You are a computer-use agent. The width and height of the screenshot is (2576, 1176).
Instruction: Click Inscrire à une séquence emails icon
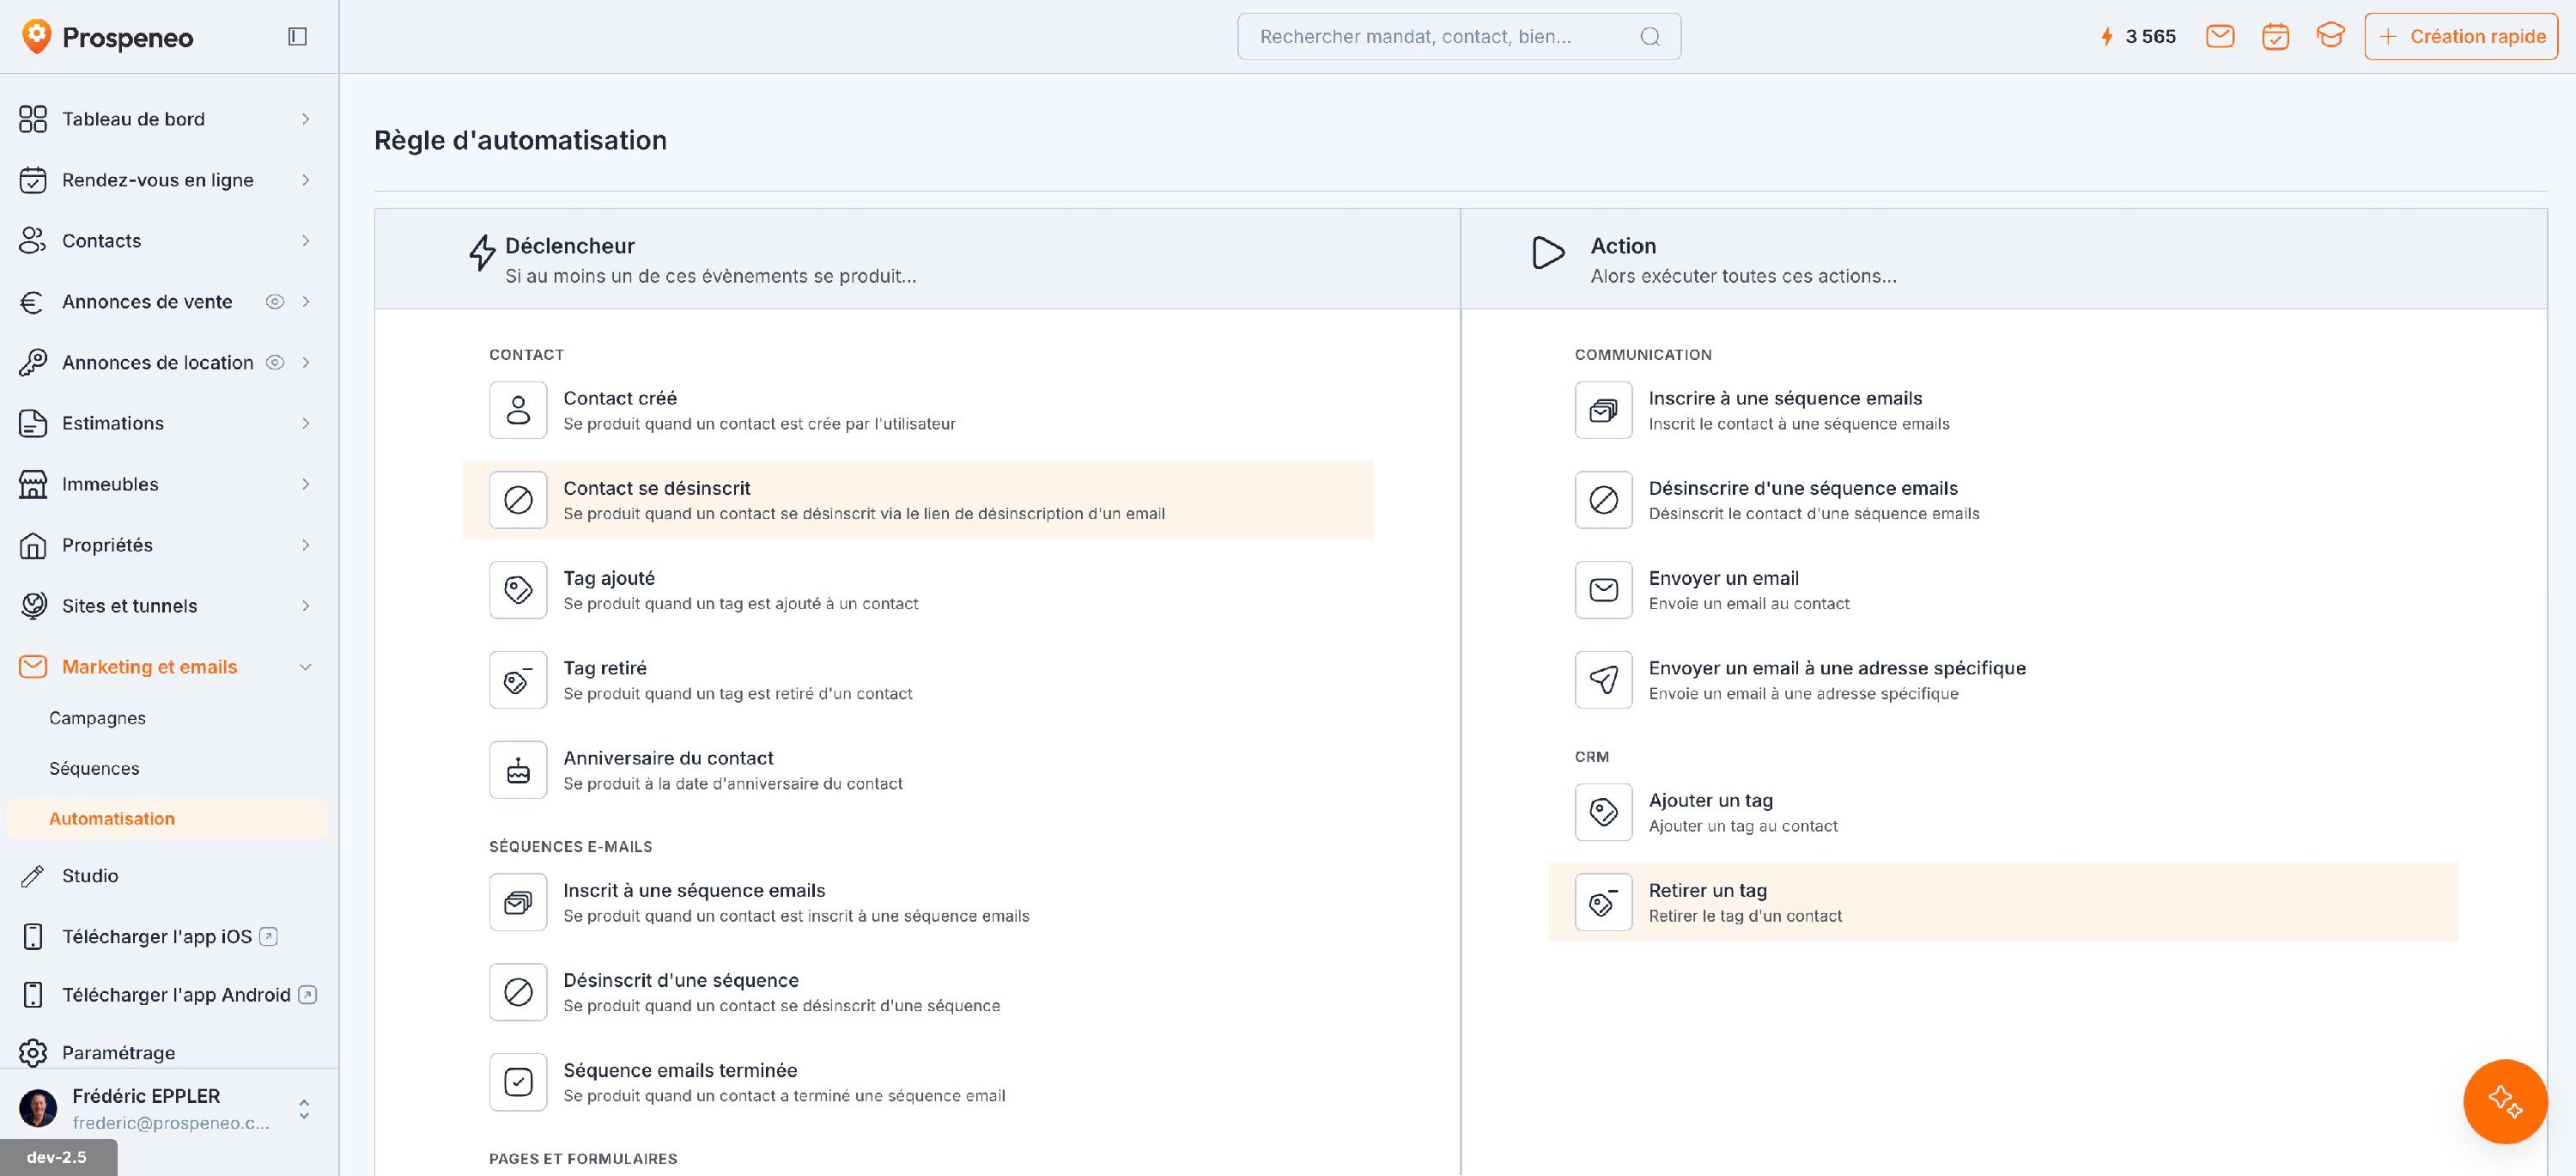1604,410
